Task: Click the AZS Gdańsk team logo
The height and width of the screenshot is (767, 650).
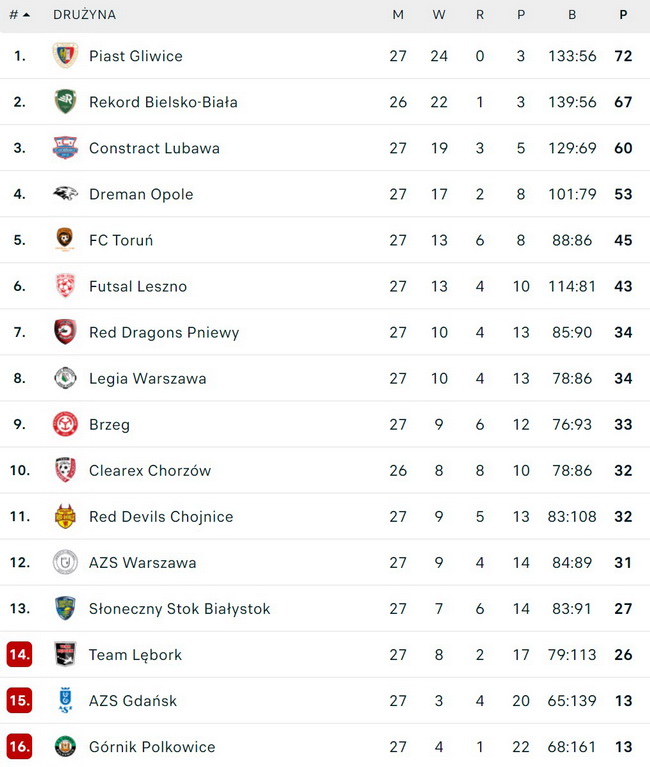Action: tap(65, 700)
